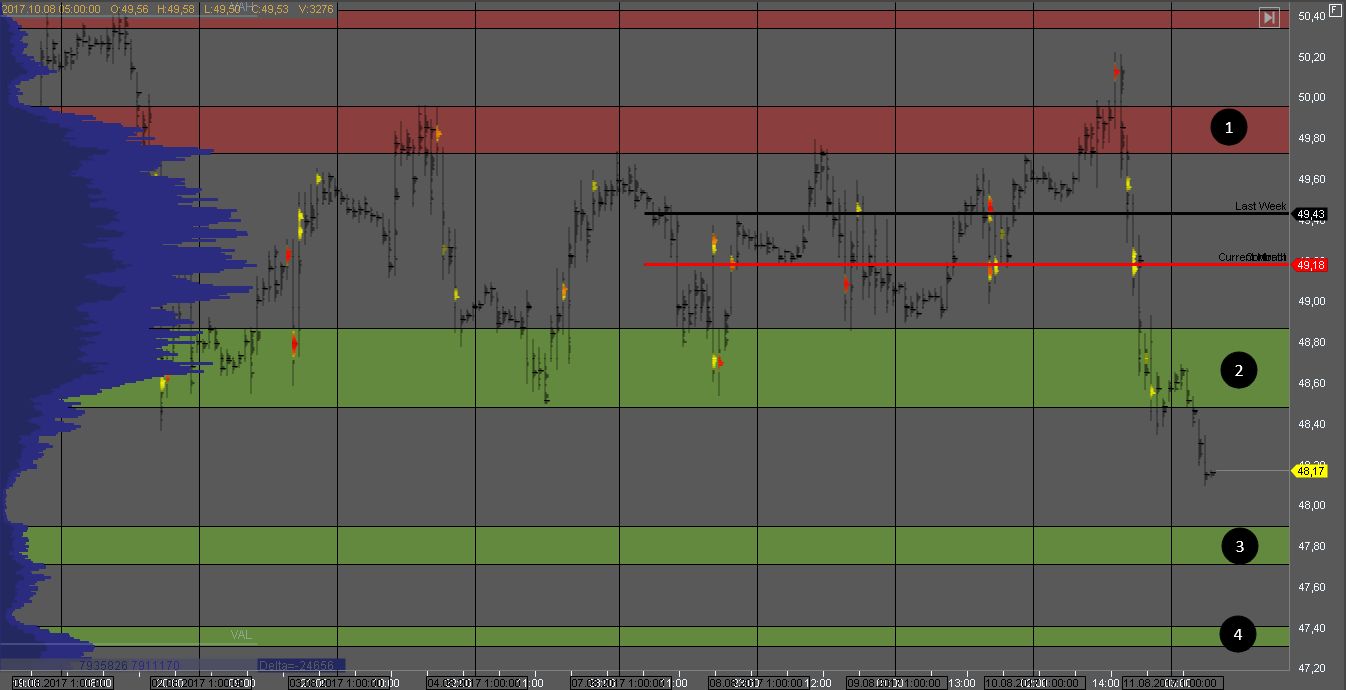Click the black circle marker numbered 1
Image resolution: width=1346 pixels, height=690 pixels.
pos(1229,127)
